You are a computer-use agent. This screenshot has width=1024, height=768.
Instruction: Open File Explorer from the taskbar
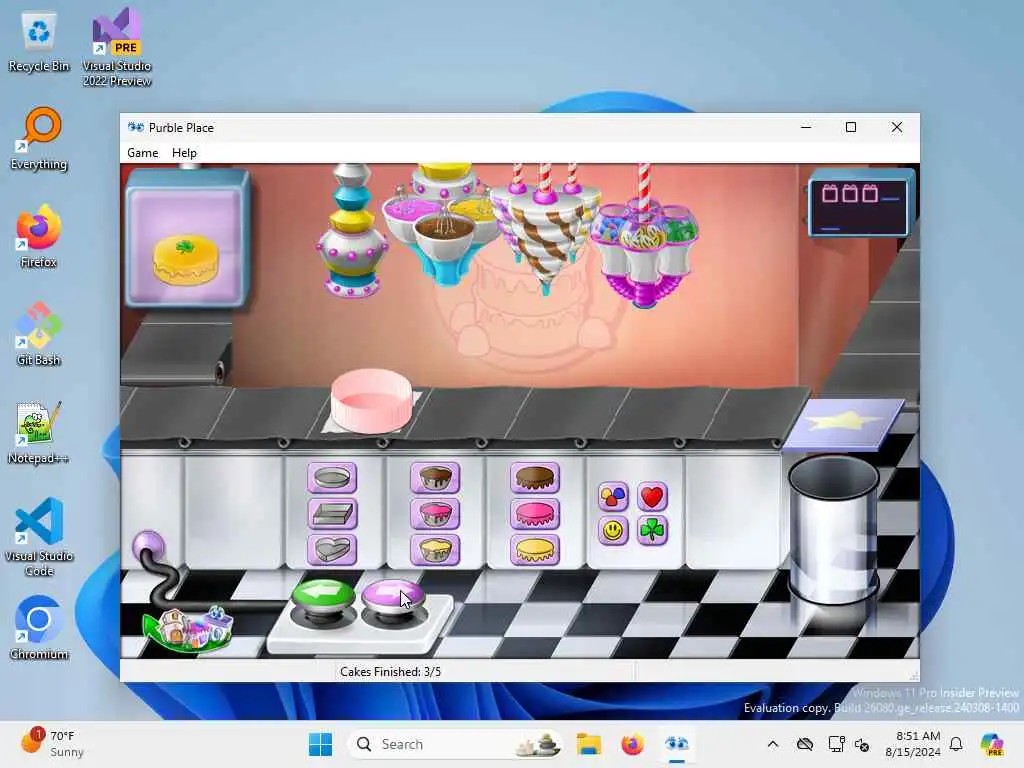[x=588, y=744]
